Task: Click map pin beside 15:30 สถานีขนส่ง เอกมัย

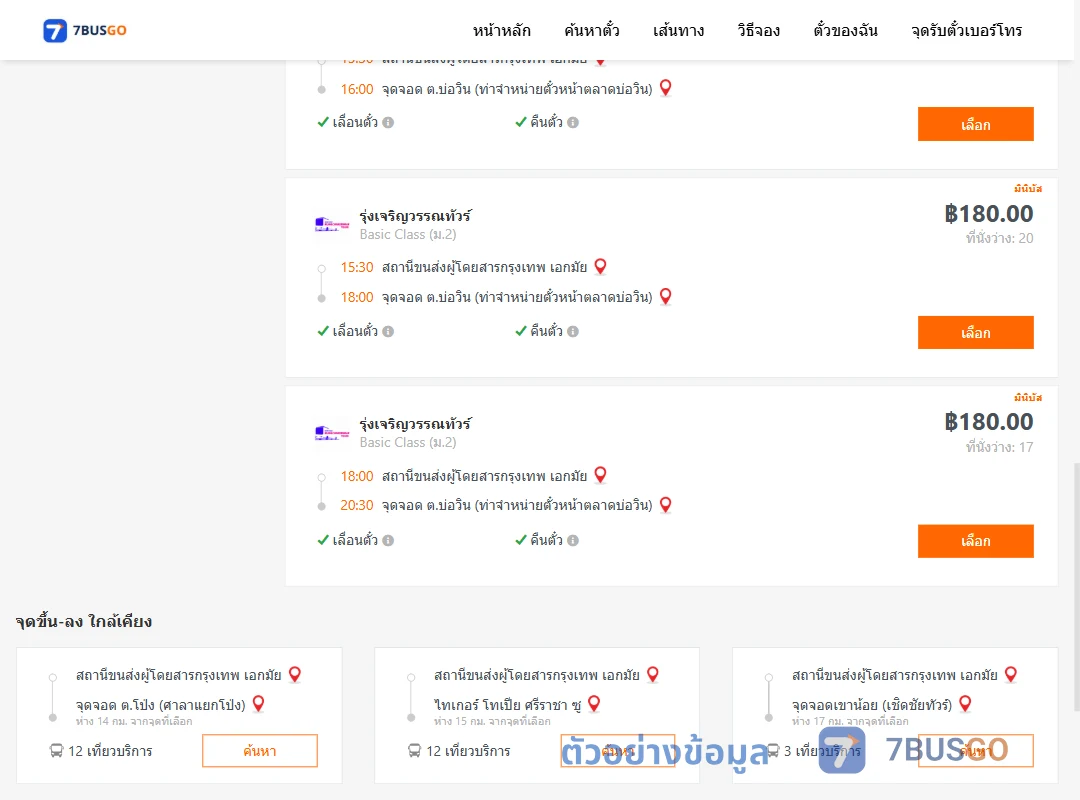Action: coord(600,266)
